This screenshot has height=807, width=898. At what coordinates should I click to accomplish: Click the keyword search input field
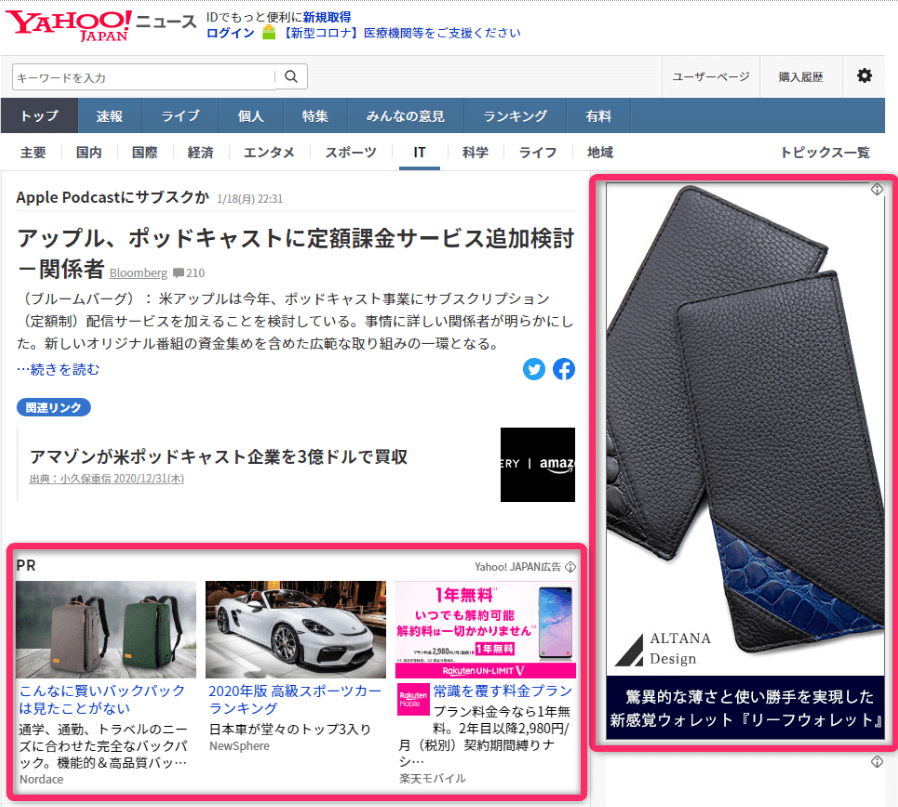[x=143, y=77]
